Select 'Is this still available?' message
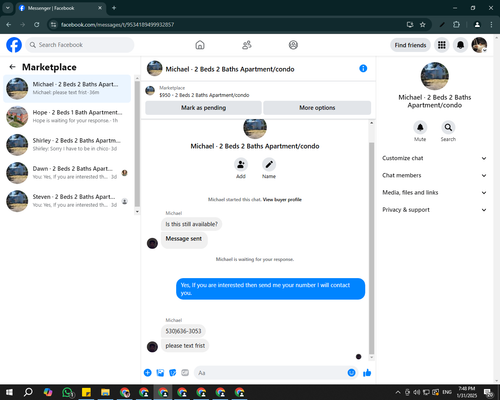Viewport: 500px width, 400px height. (x=192, y=224)
